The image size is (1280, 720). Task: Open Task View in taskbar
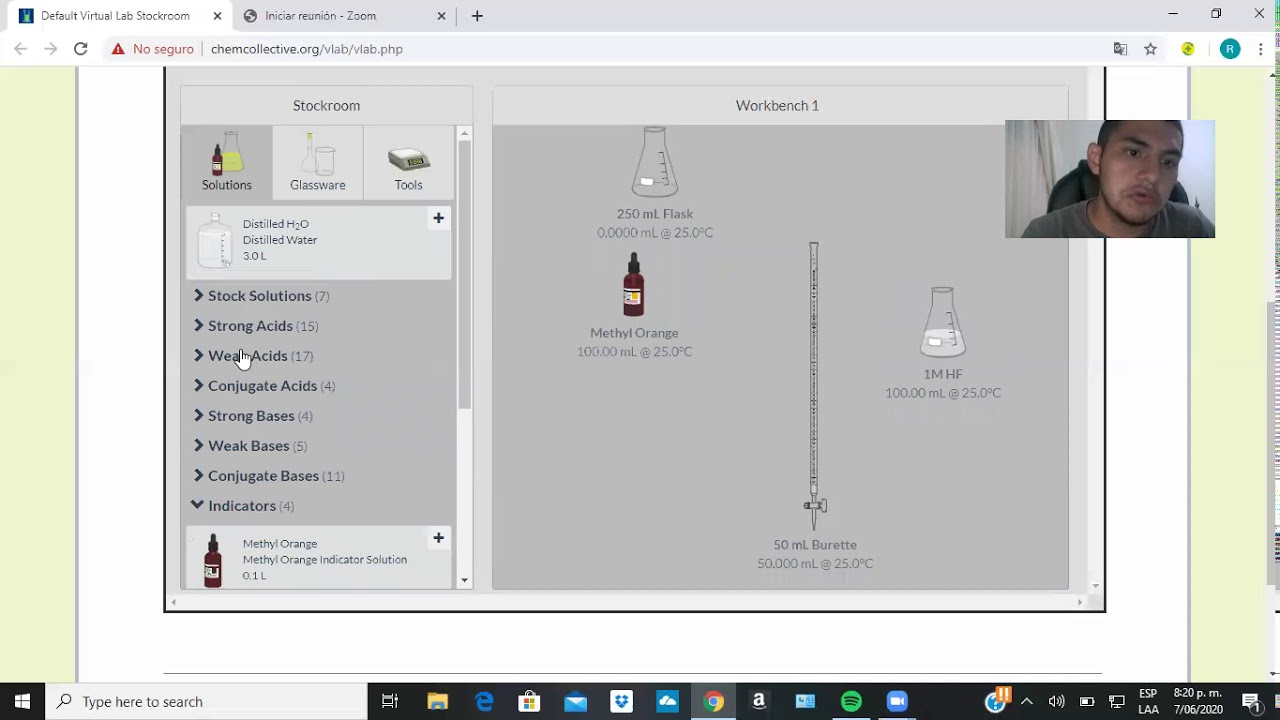[x=390, y=701]
